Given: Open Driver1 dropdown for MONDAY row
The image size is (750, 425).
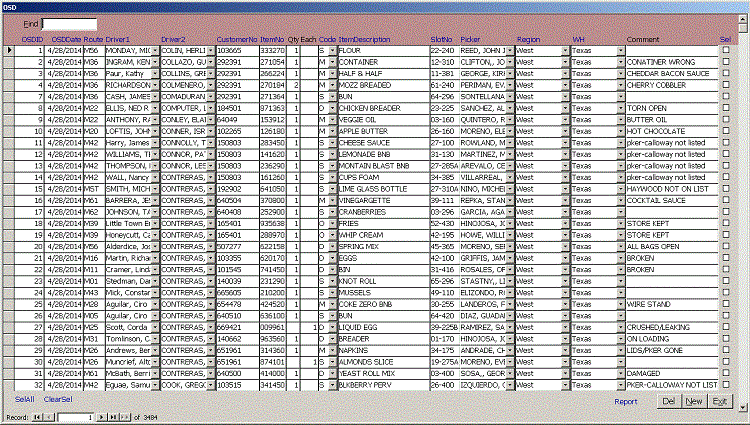Looking at the screenshot, I should pyautogui.click(x=155, y=49).
